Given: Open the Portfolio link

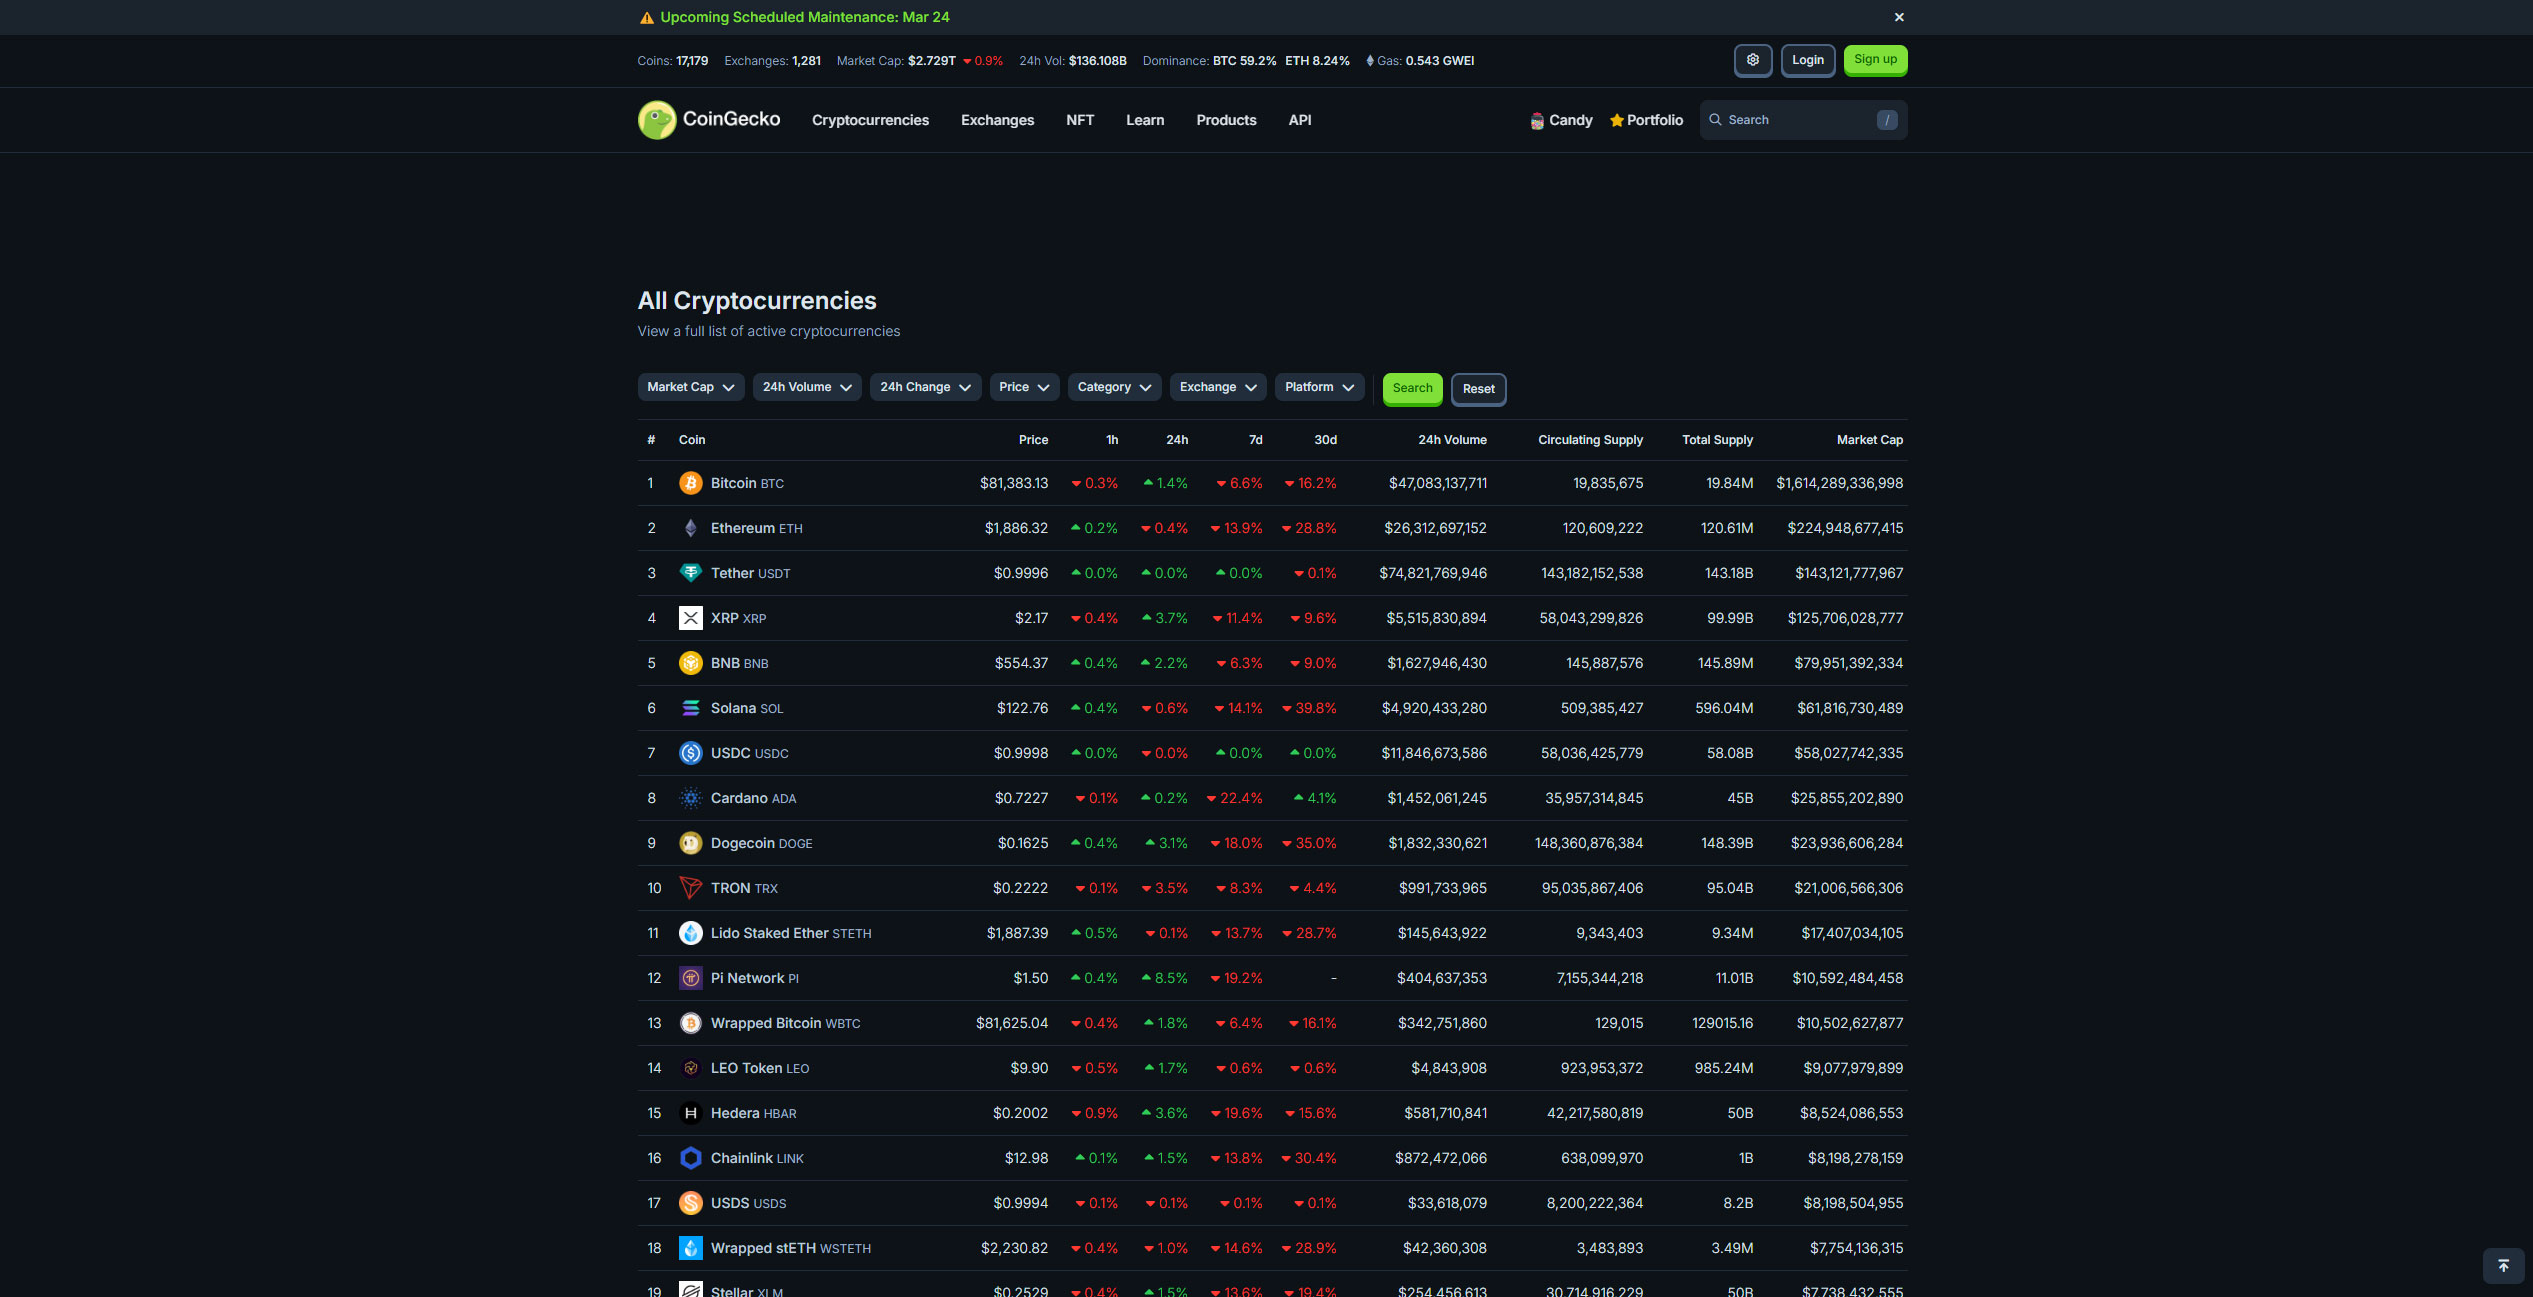Looking at the screenshot, I should tap(1647, 120).
